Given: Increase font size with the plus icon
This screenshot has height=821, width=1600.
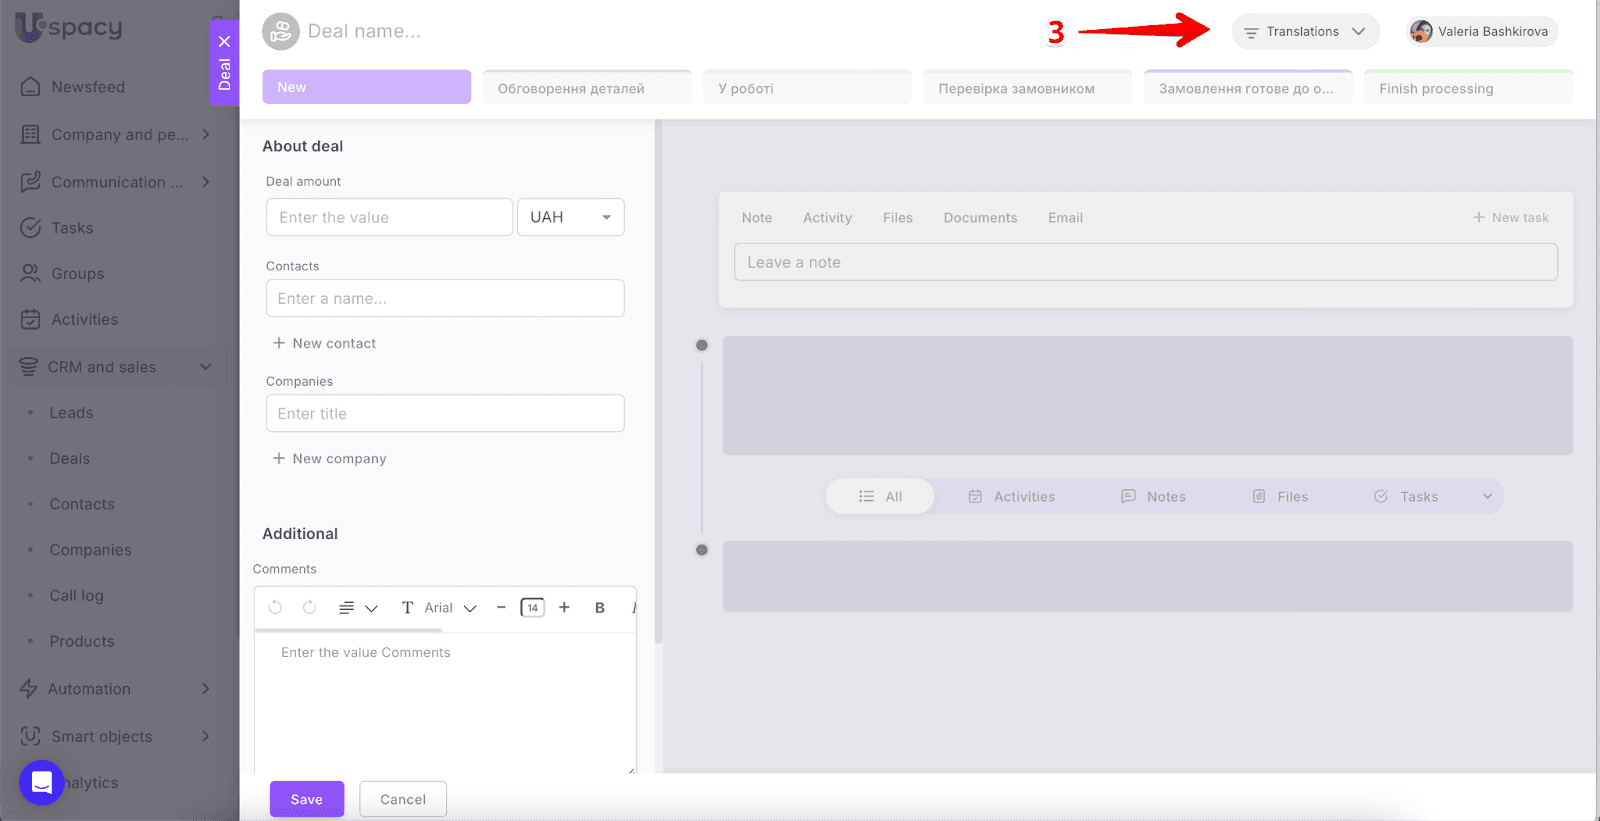Looking at the screenshot, I should (564, 607).
